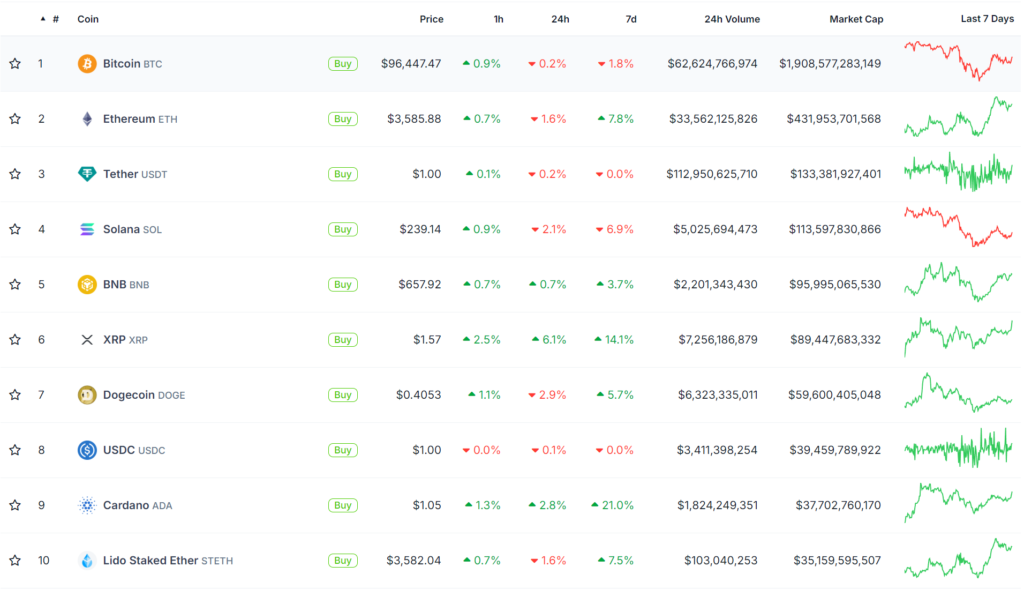
Task: Click the Solana logo icon
Action: (x=87, y=229)
